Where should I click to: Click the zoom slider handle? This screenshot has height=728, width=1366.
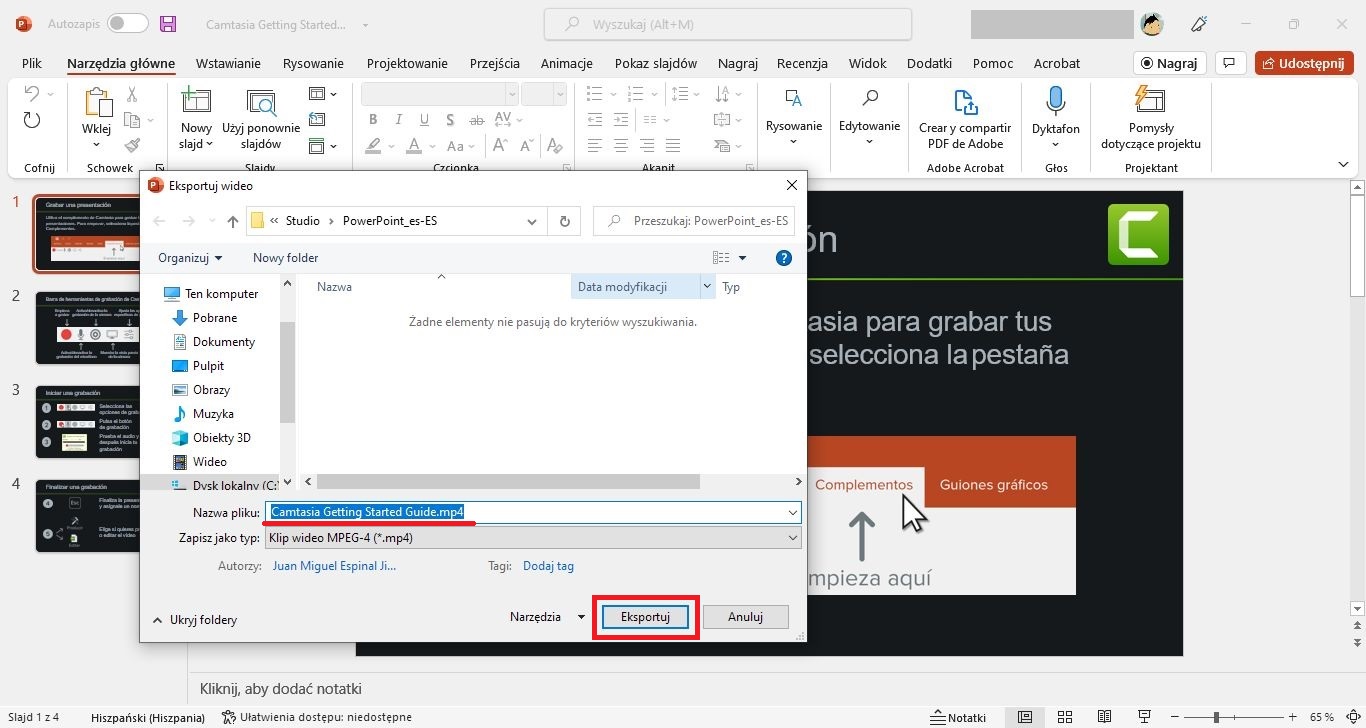[1217, 717]
